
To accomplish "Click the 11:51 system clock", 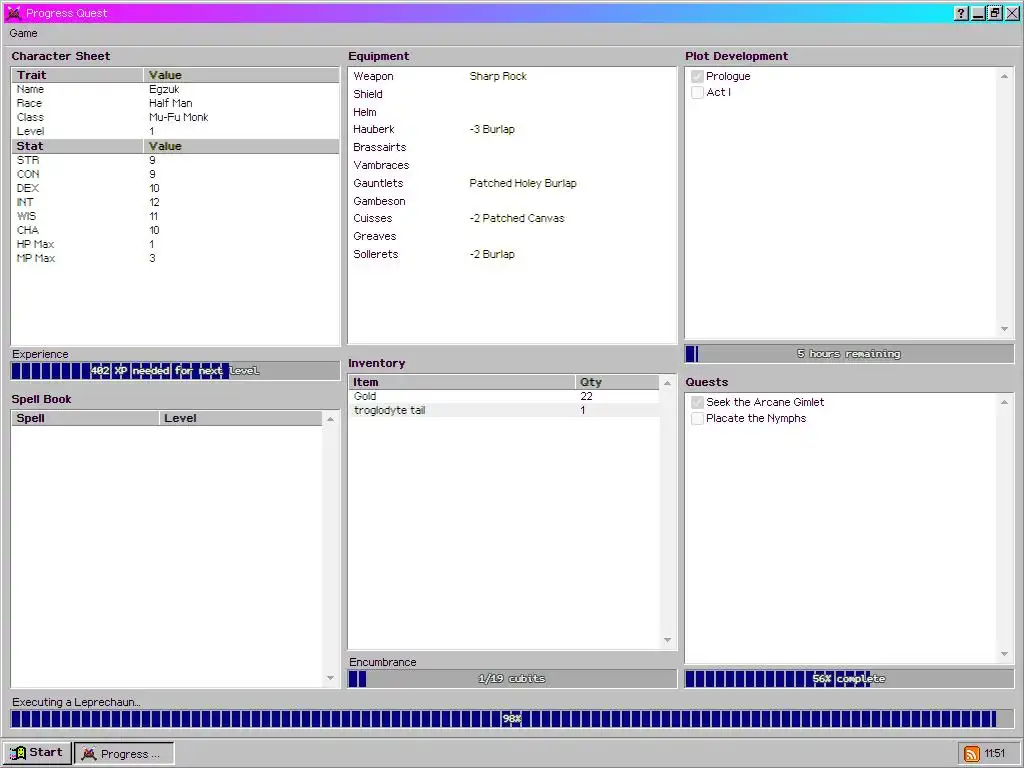I will (x=995, y=754).
